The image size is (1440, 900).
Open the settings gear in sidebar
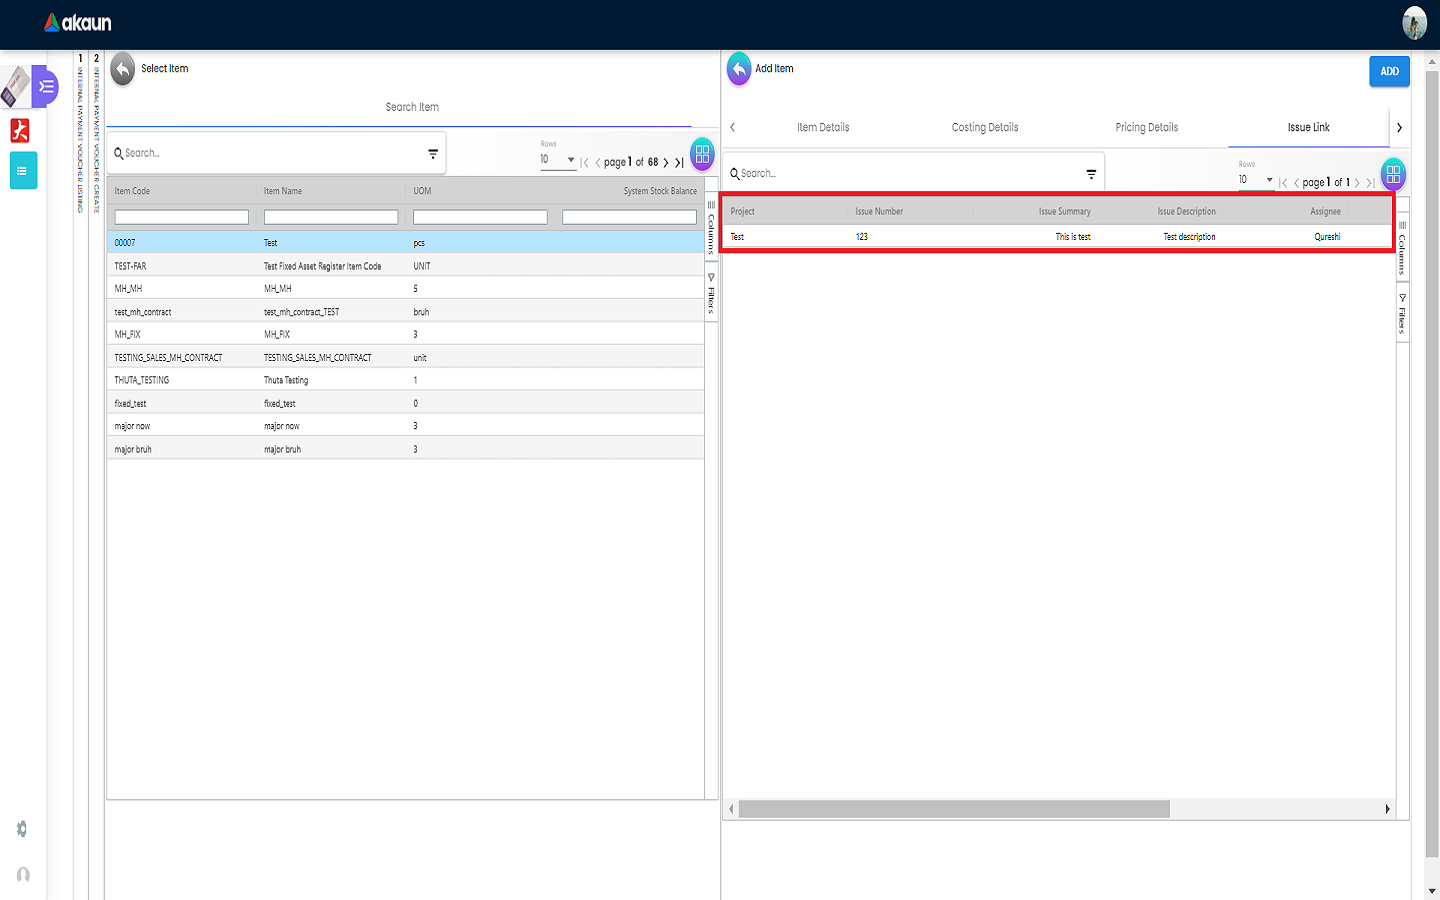pos(22,829)
